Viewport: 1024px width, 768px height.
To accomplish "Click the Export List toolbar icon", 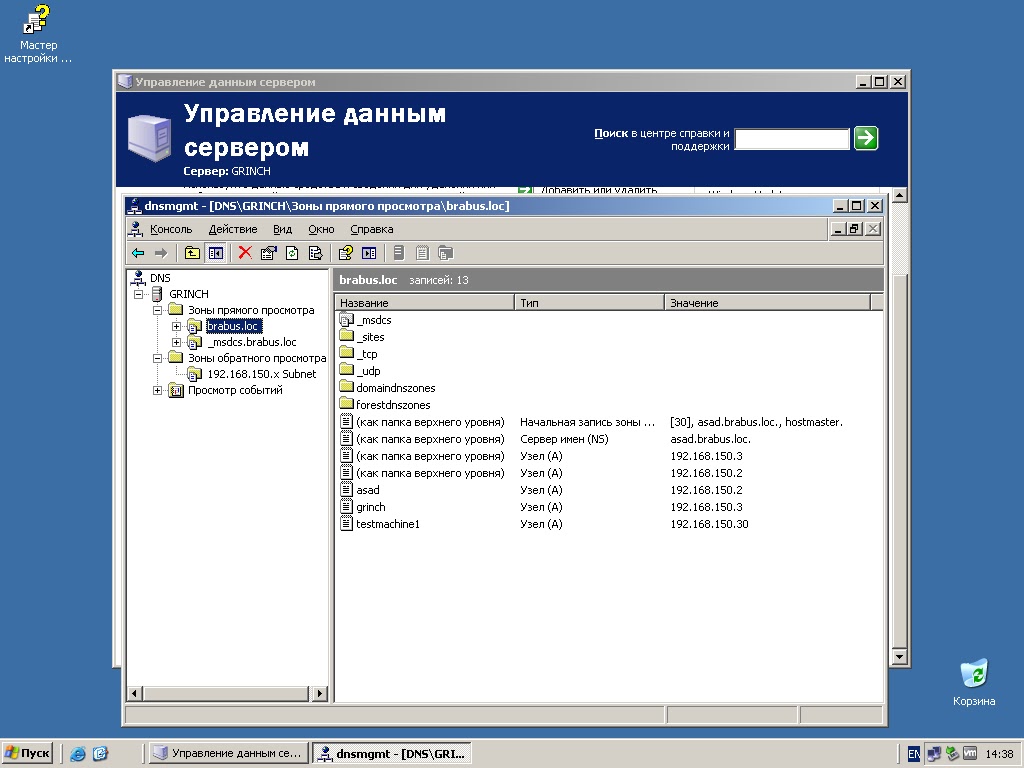I will (x=315, y=253).
